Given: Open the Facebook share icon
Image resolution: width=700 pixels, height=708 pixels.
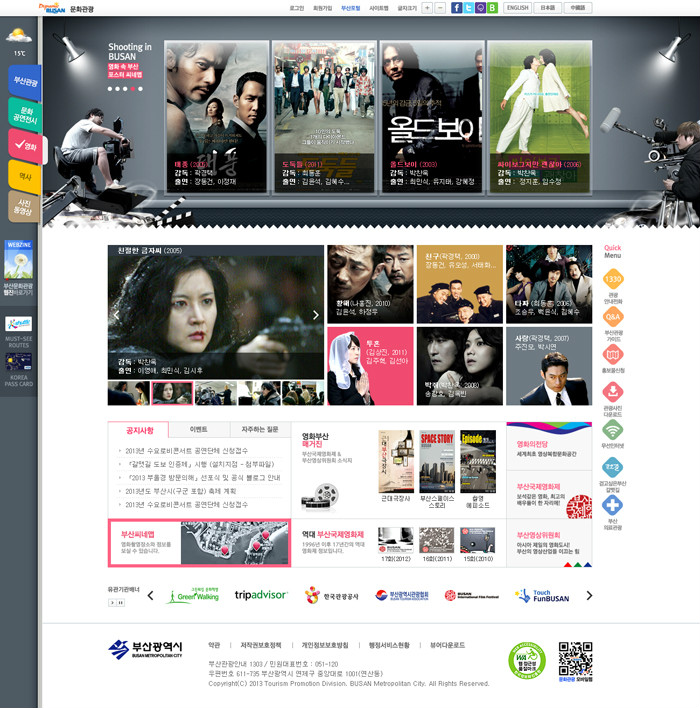Looking at the screenshot, I should coord(456,8).
